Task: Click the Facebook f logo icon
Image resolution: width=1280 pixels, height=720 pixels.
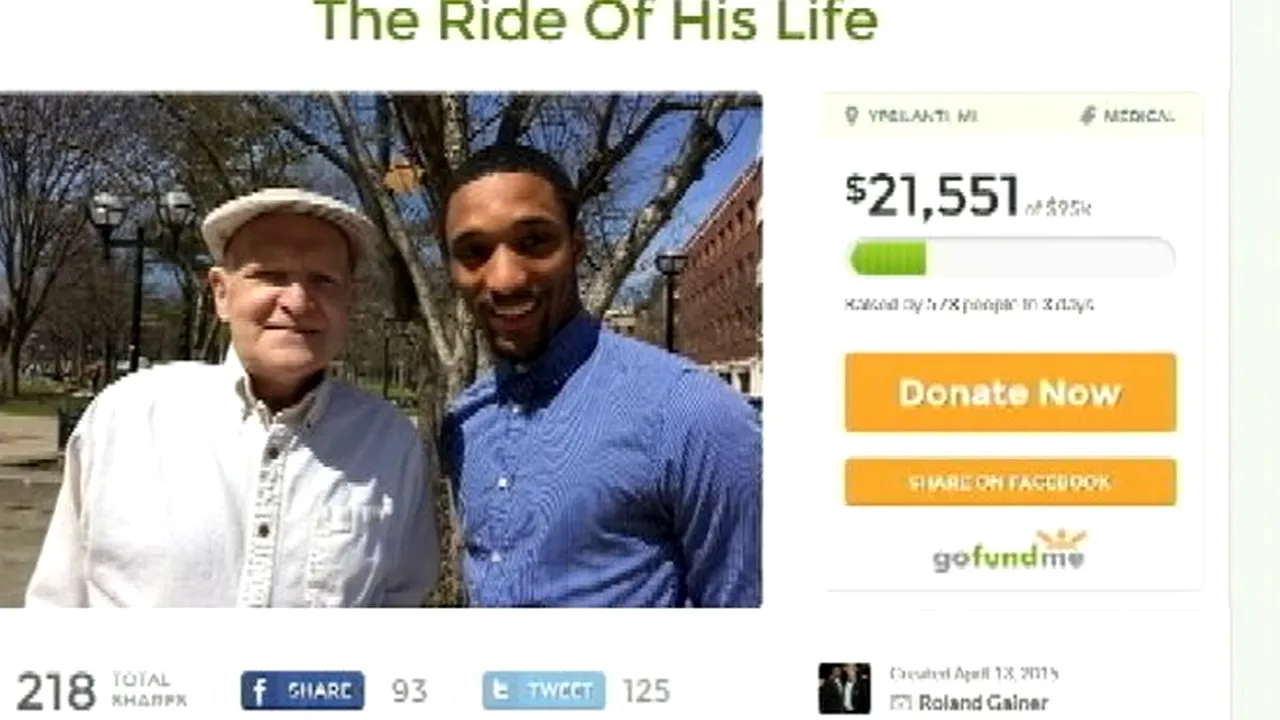Action: [x=258, y=690]
